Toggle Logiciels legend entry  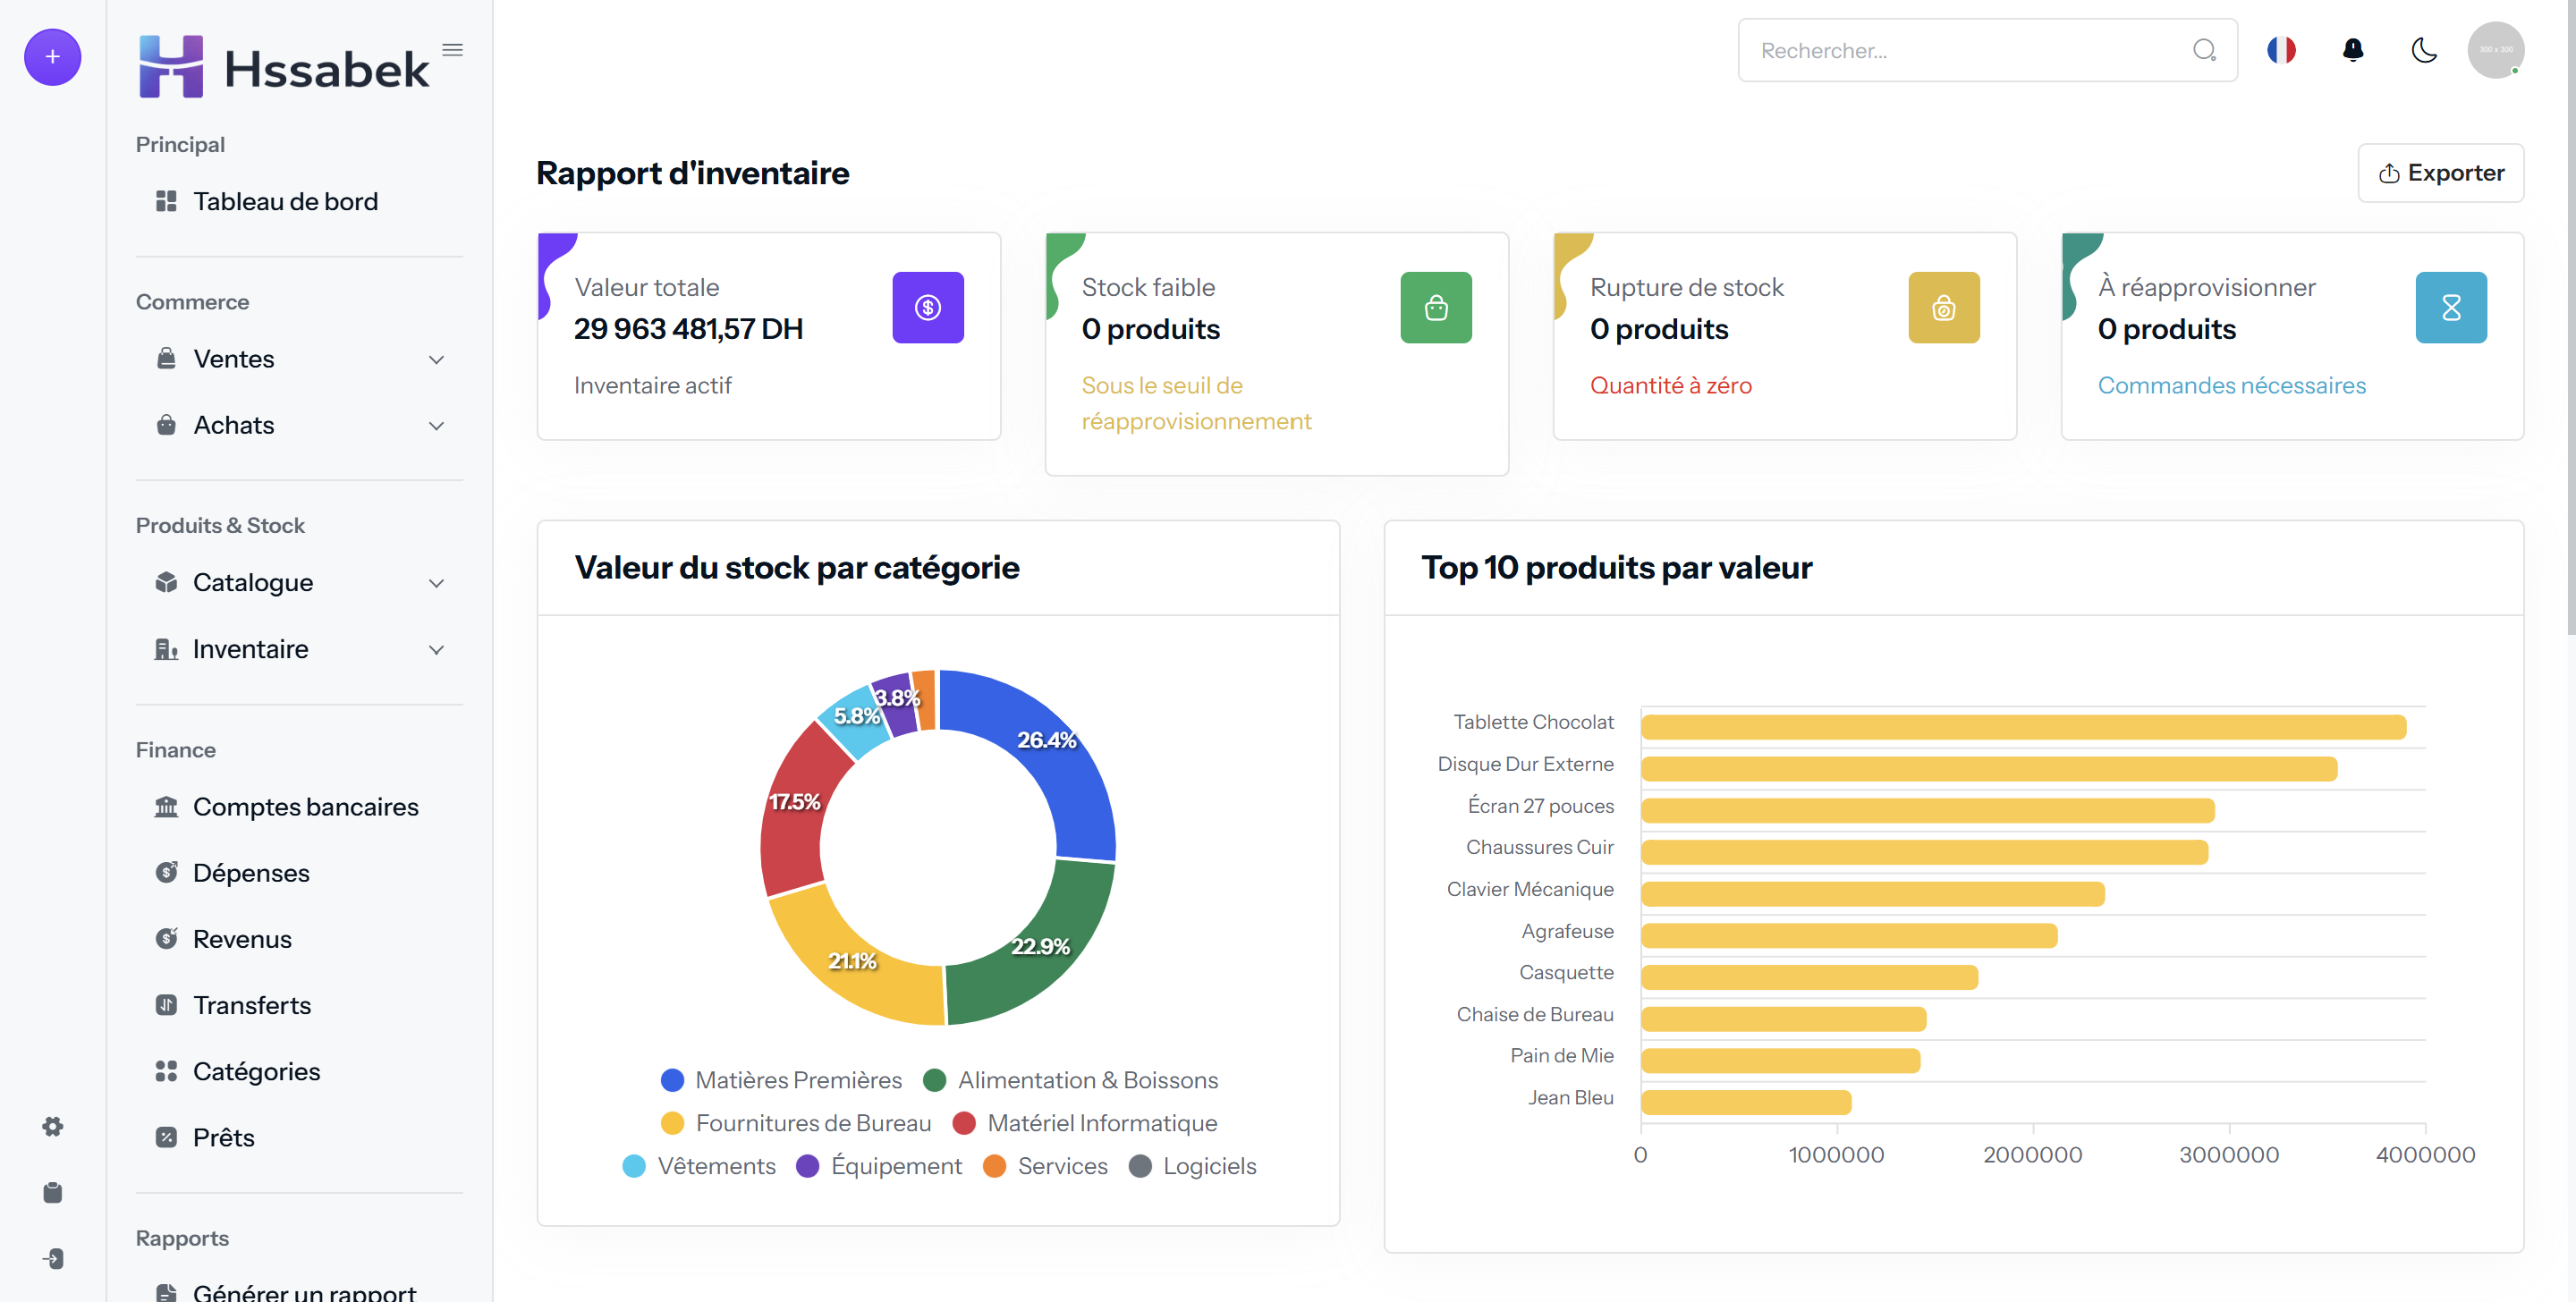click(1192, 1166)
